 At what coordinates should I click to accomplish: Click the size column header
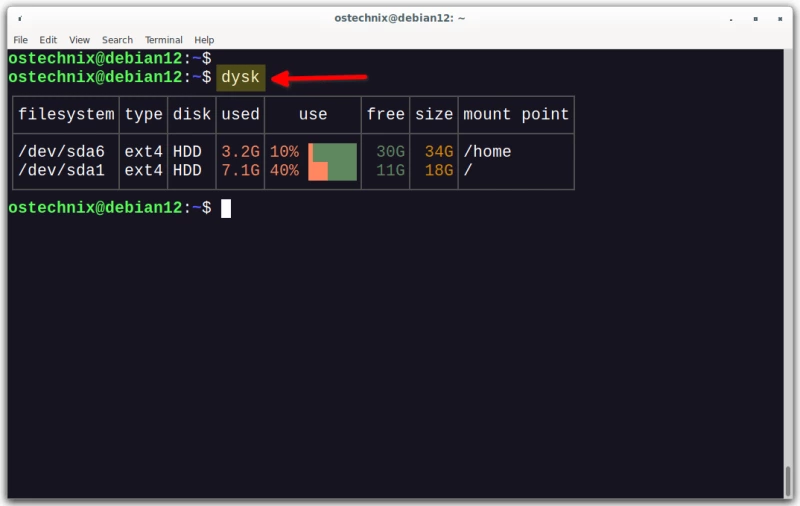434,114
